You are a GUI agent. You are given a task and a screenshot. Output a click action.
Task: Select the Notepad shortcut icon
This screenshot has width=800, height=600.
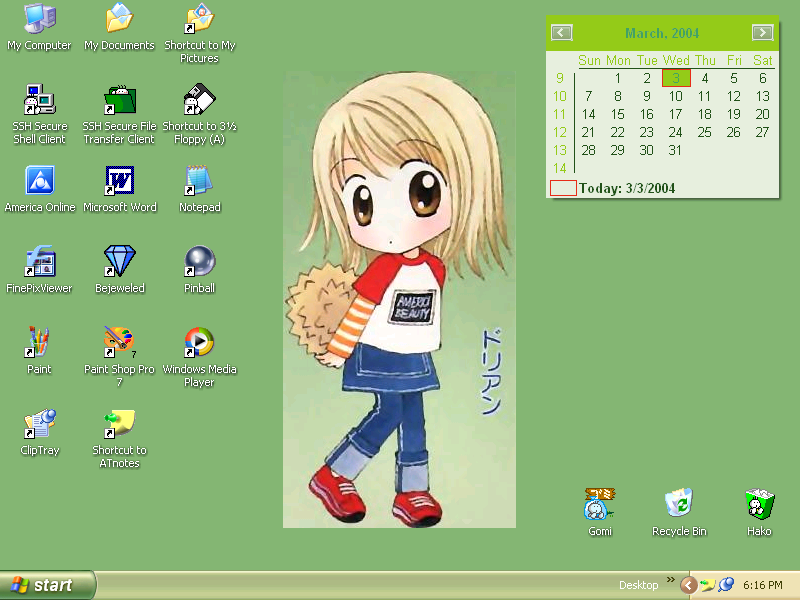click(x=199, y=180)
